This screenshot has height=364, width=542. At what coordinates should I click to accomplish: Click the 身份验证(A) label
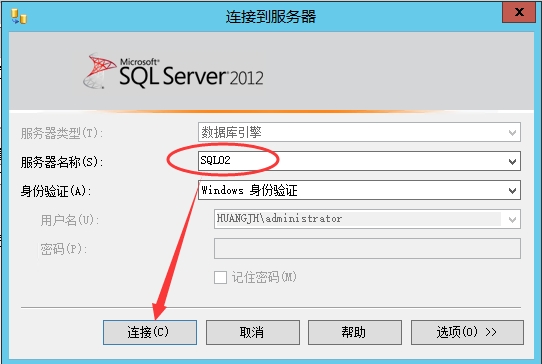pyautogui.click(x=56, y=191)
